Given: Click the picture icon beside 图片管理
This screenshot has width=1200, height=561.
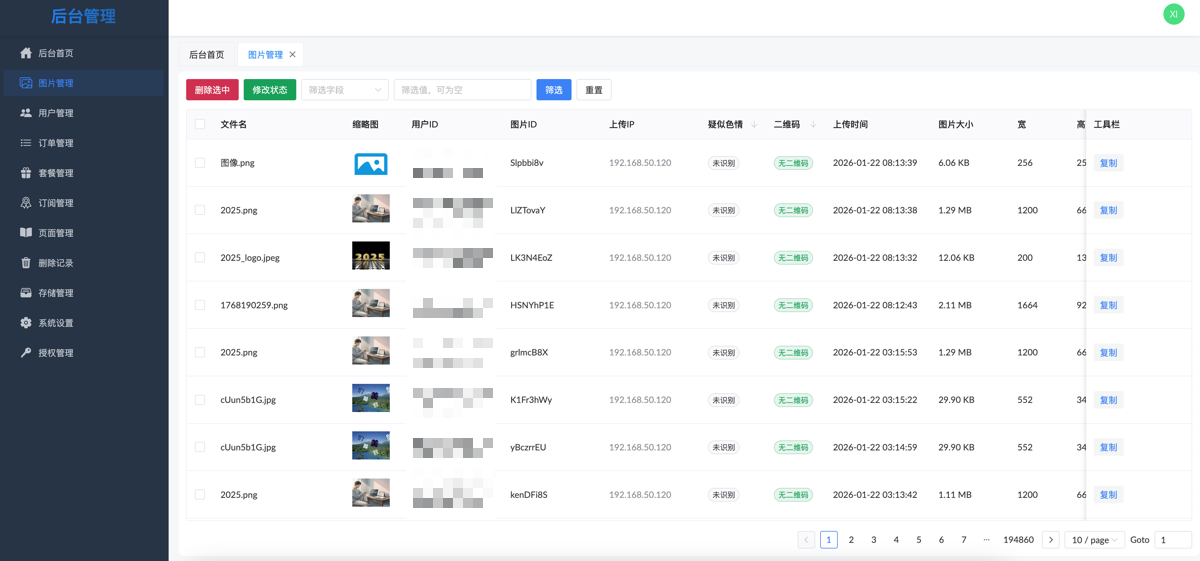Looking at the screenshot, I should (x=26, y=83).
